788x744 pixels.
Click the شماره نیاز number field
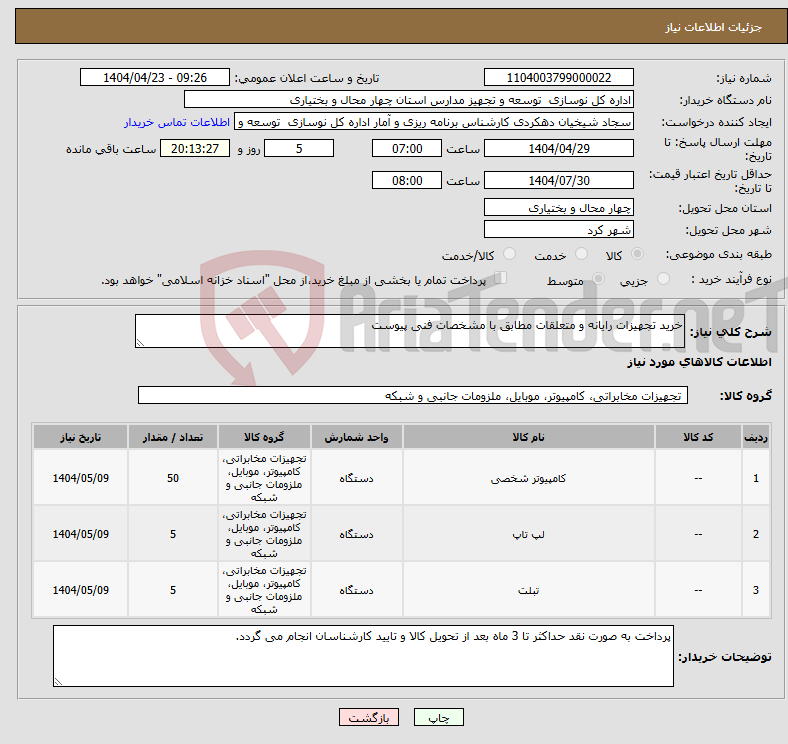[559, 77]
